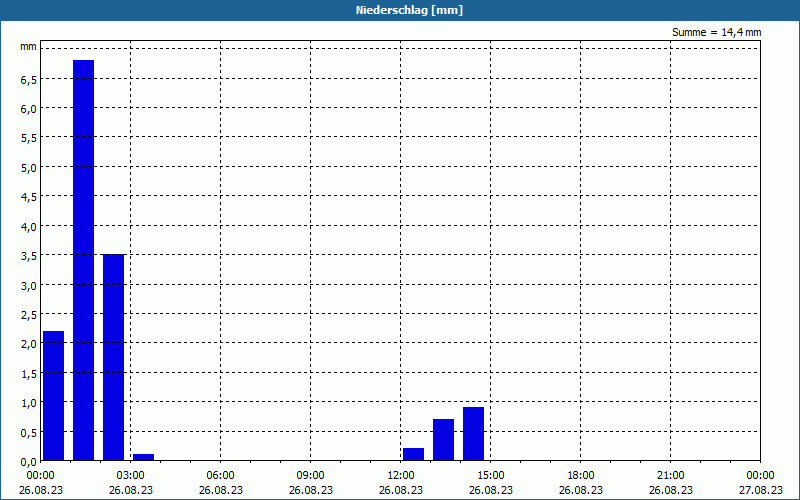Click the 18:00 time label
Screen dimensions: 800x500
point(581,476)
